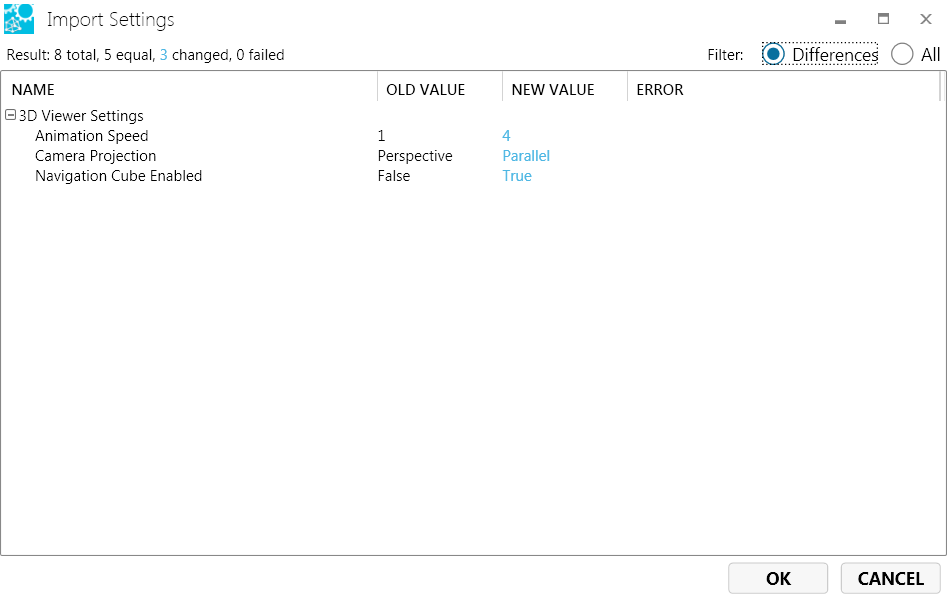Click the OLD VALUE column header
The image size is (947, 600).
coord(425,90)
